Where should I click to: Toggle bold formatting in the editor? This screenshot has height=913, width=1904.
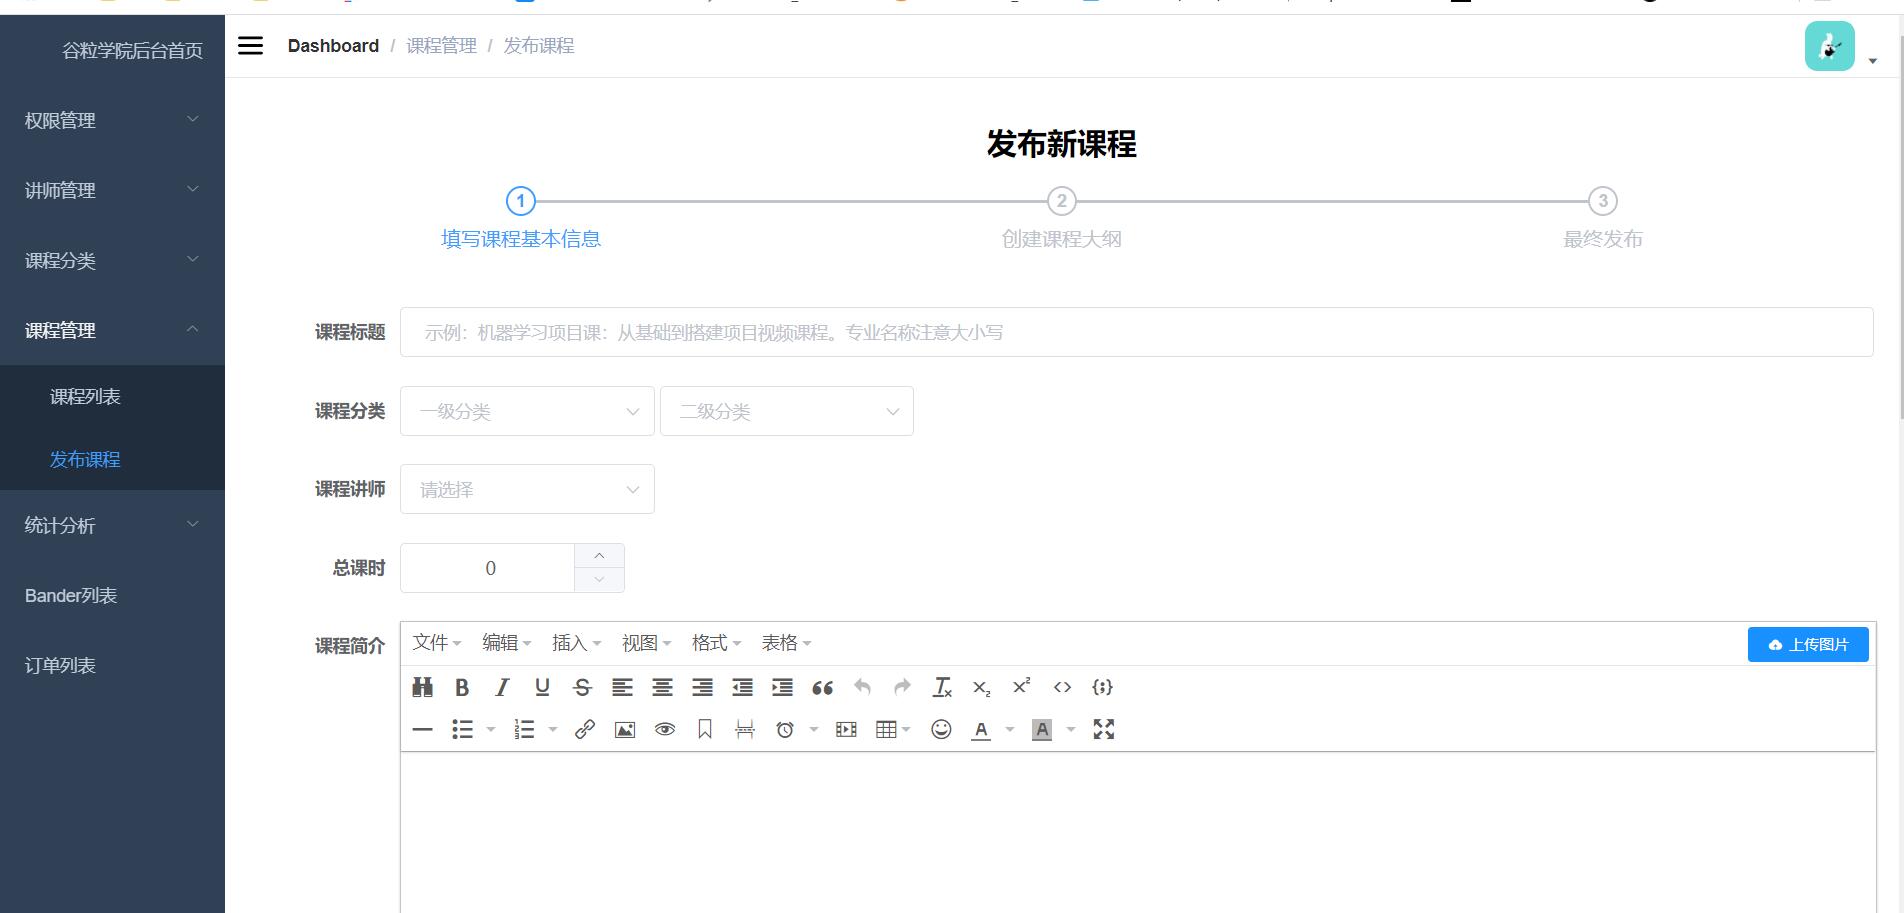pos(462,687)
